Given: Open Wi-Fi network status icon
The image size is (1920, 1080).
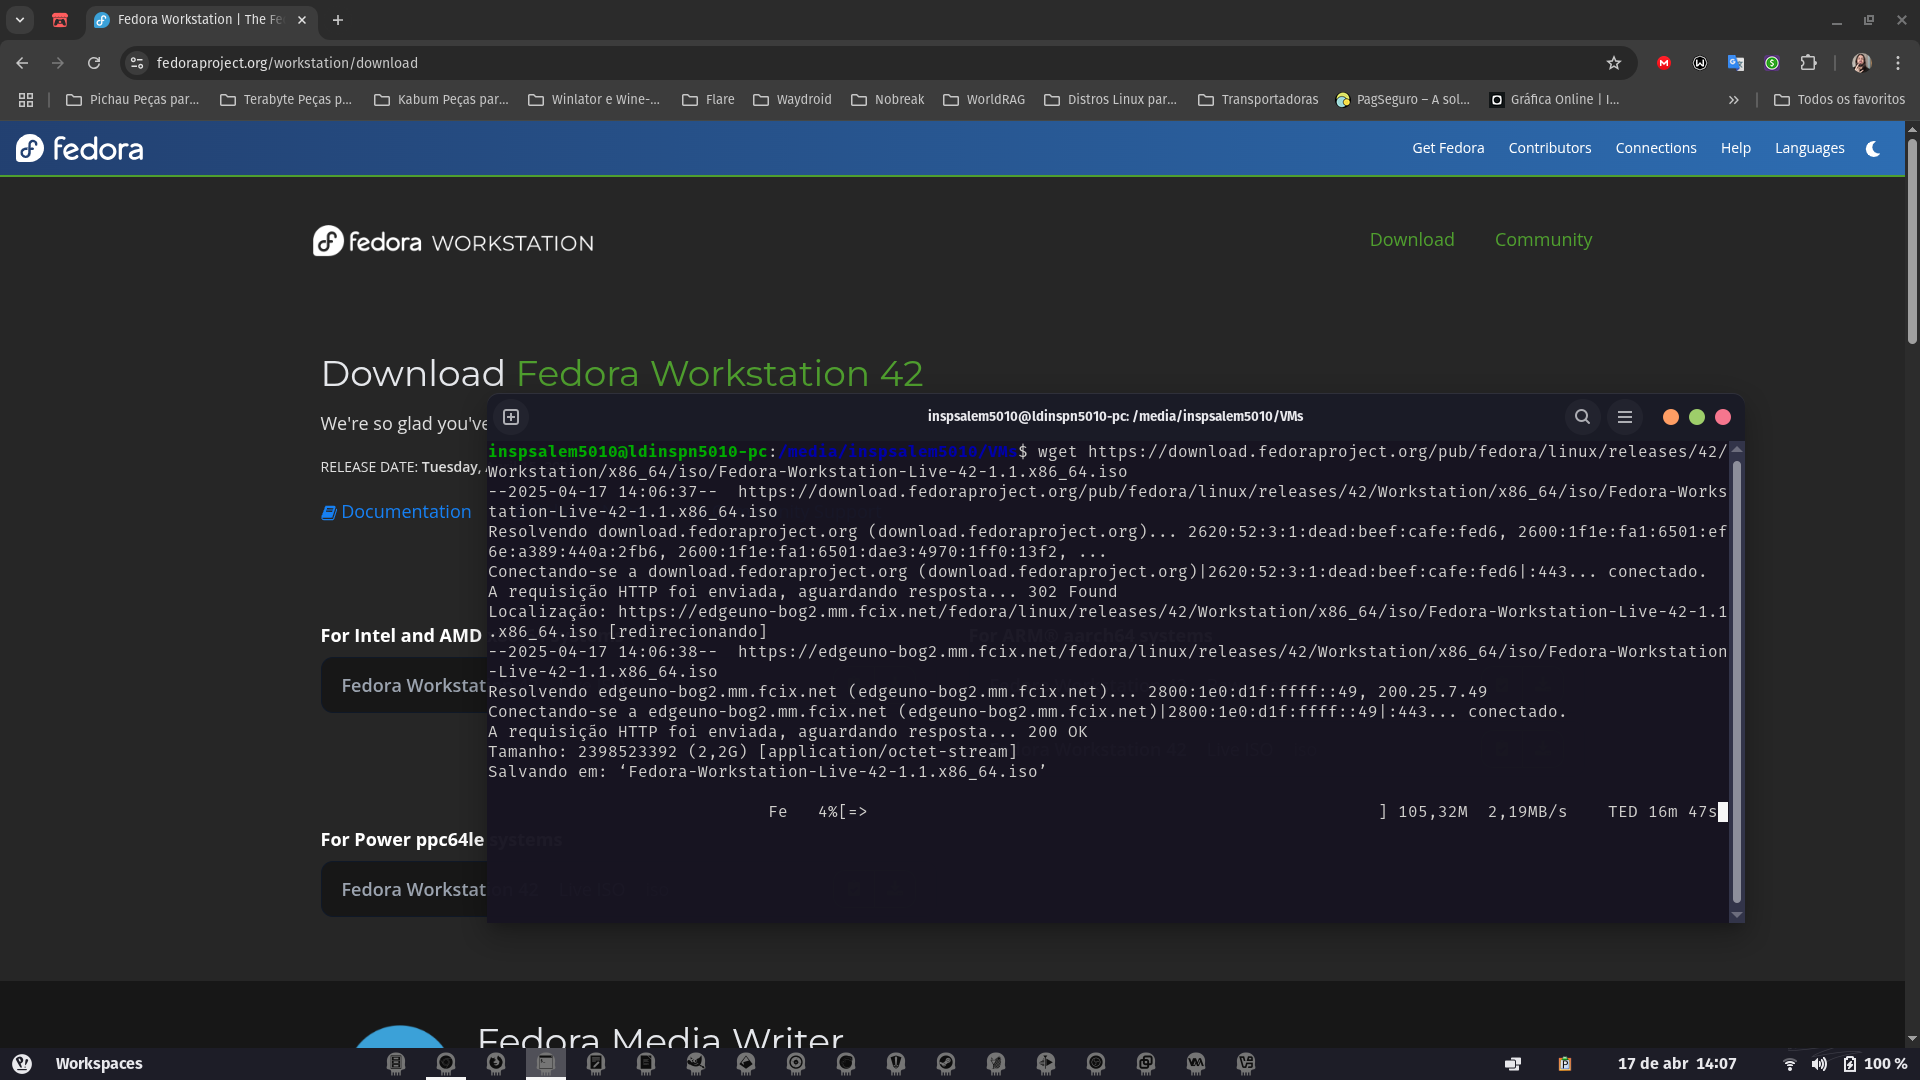Looking at the screenshot, I should click(1790, 1064).
